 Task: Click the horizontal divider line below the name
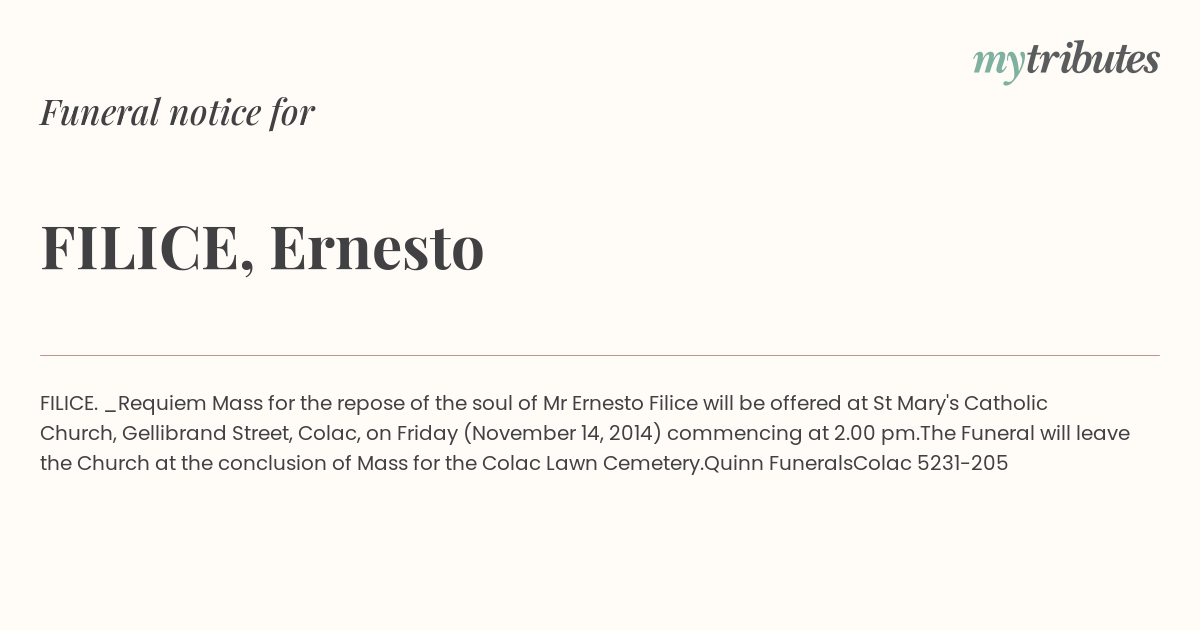point(600,355)
